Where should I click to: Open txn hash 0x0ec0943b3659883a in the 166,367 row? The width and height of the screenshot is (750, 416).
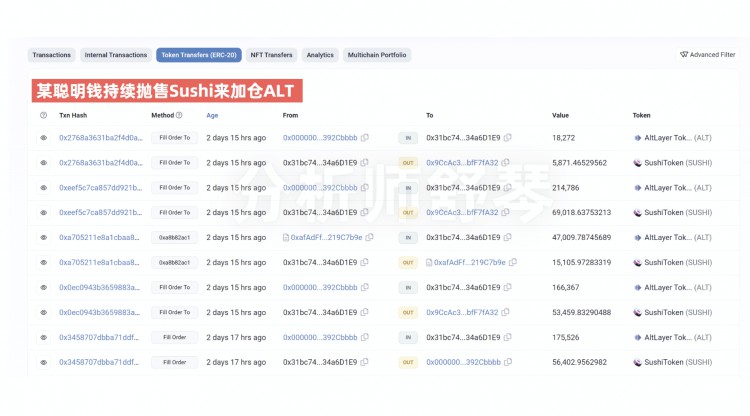point(99,287)
